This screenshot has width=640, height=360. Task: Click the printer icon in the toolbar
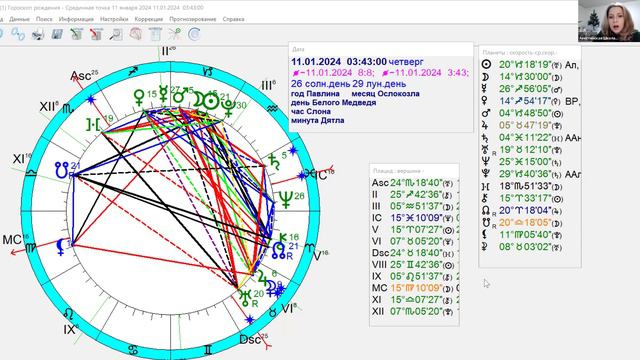tap(38, 34)
